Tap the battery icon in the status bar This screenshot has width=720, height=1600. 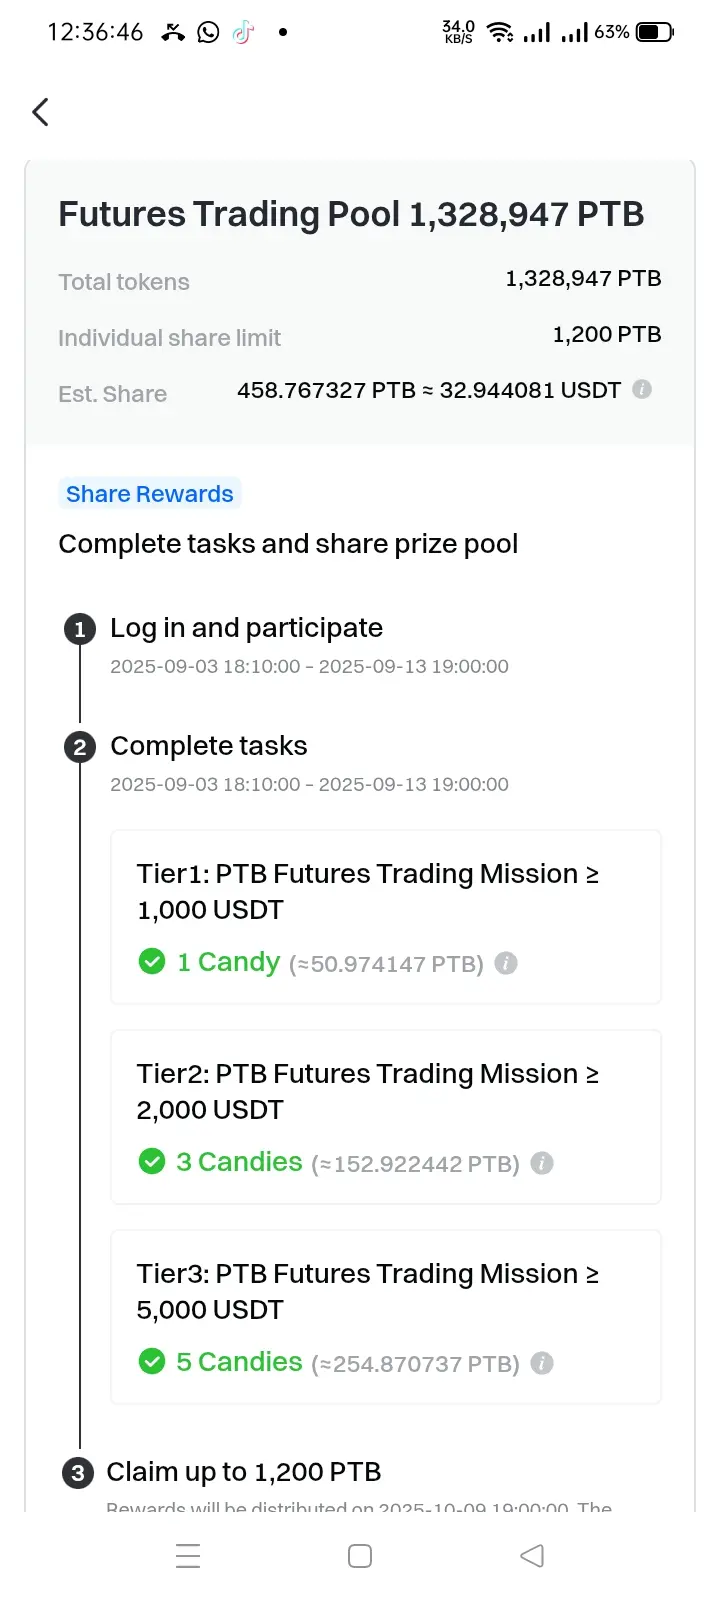pyautogui.click(x=655, y=32)
